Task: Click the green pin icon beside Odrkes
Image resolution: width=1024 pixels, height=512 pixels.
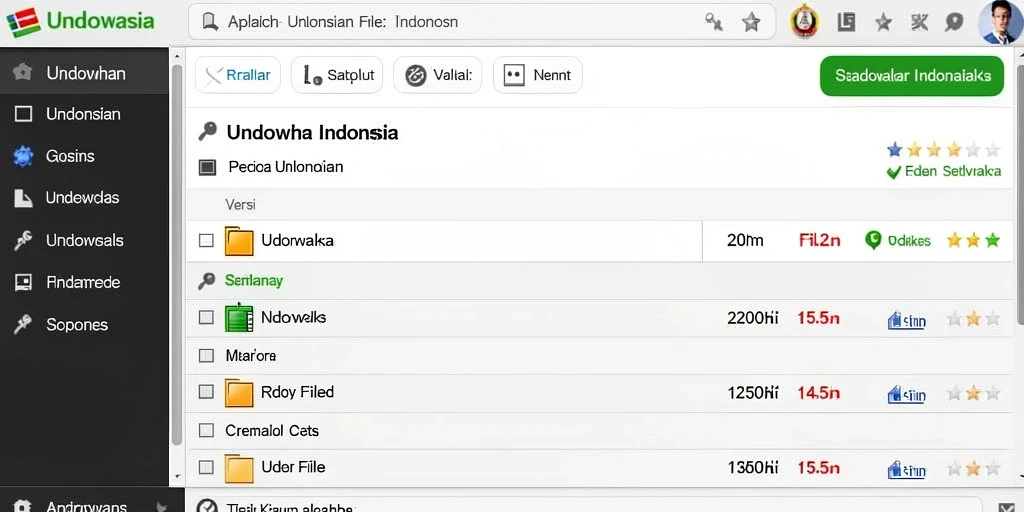Action: point(872,240)
